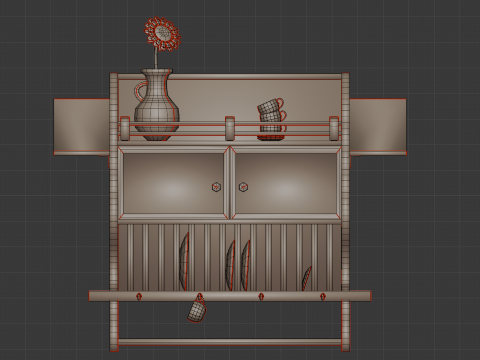The image size is (480, 360).
Task: Select the left side wing box
Action: pos(82,127)
